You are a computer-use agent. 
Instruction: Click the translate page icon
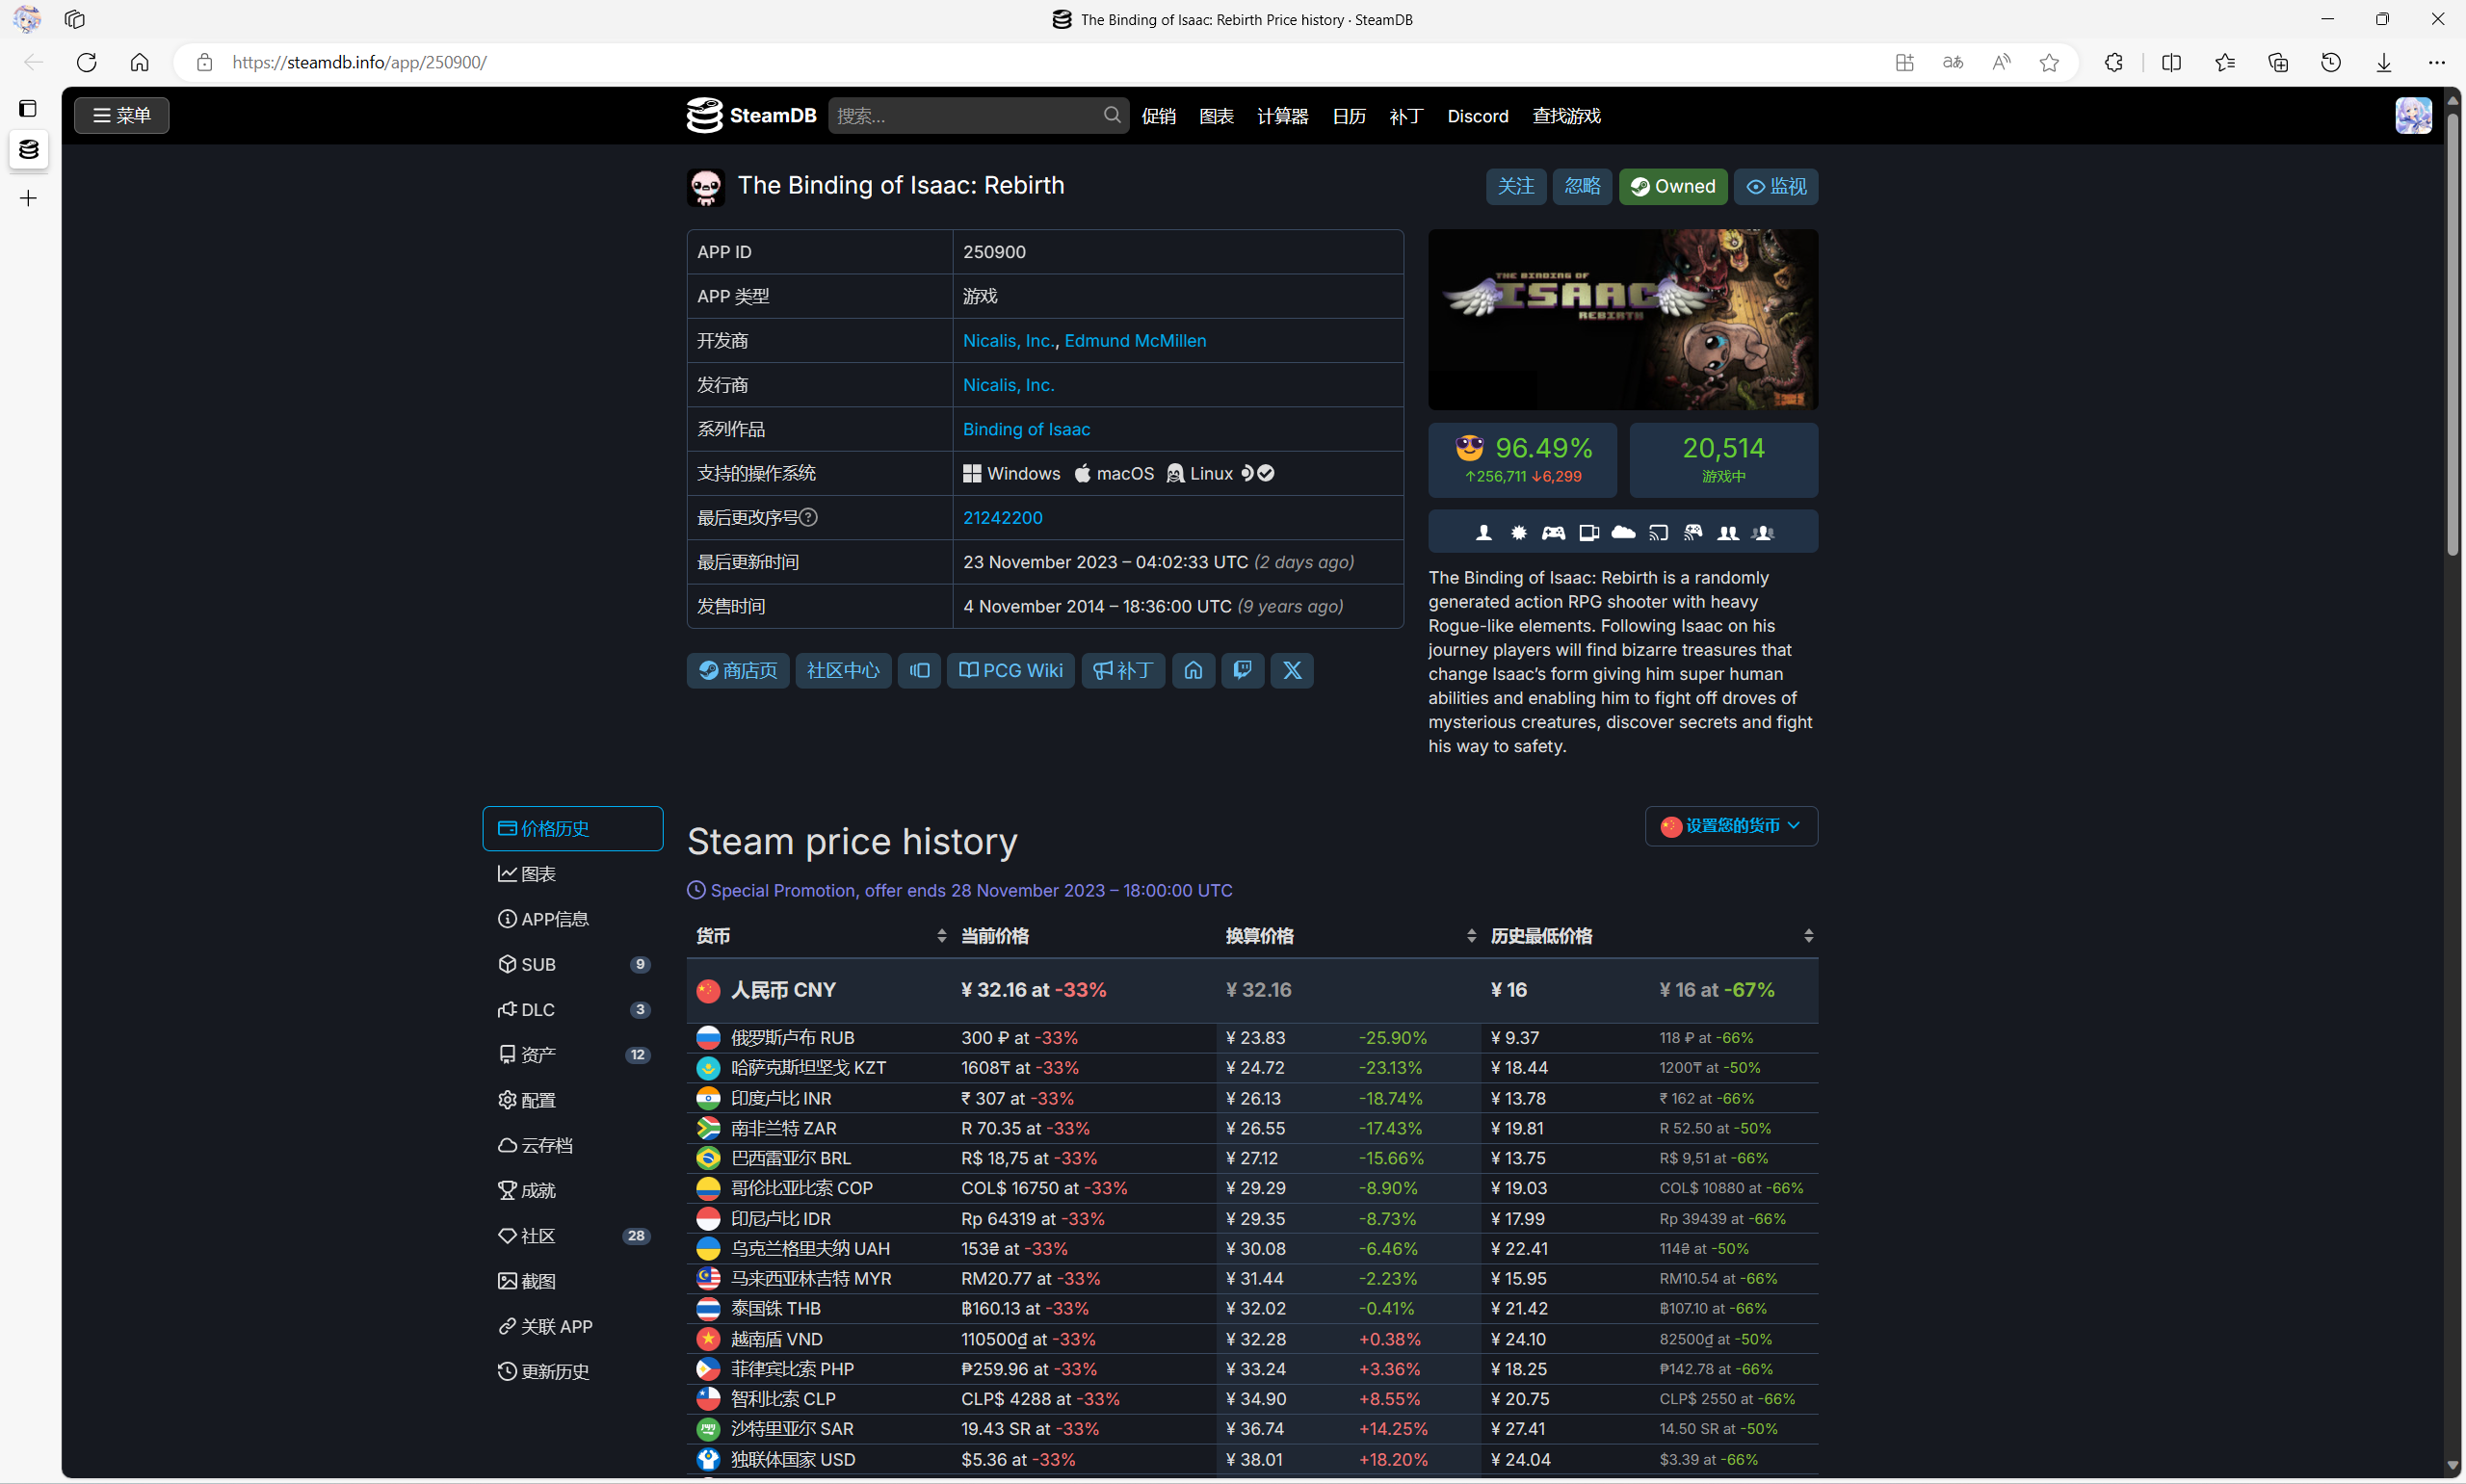tap(1953, 62)
